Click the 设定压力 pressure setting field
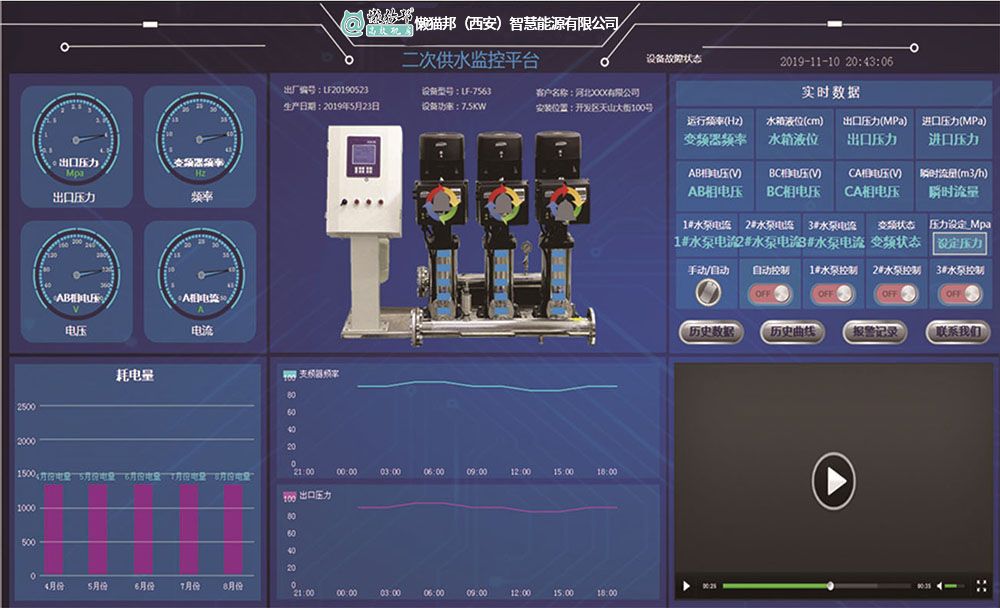The height and width of the screenshot is (608, 1000). pos(959,243)
